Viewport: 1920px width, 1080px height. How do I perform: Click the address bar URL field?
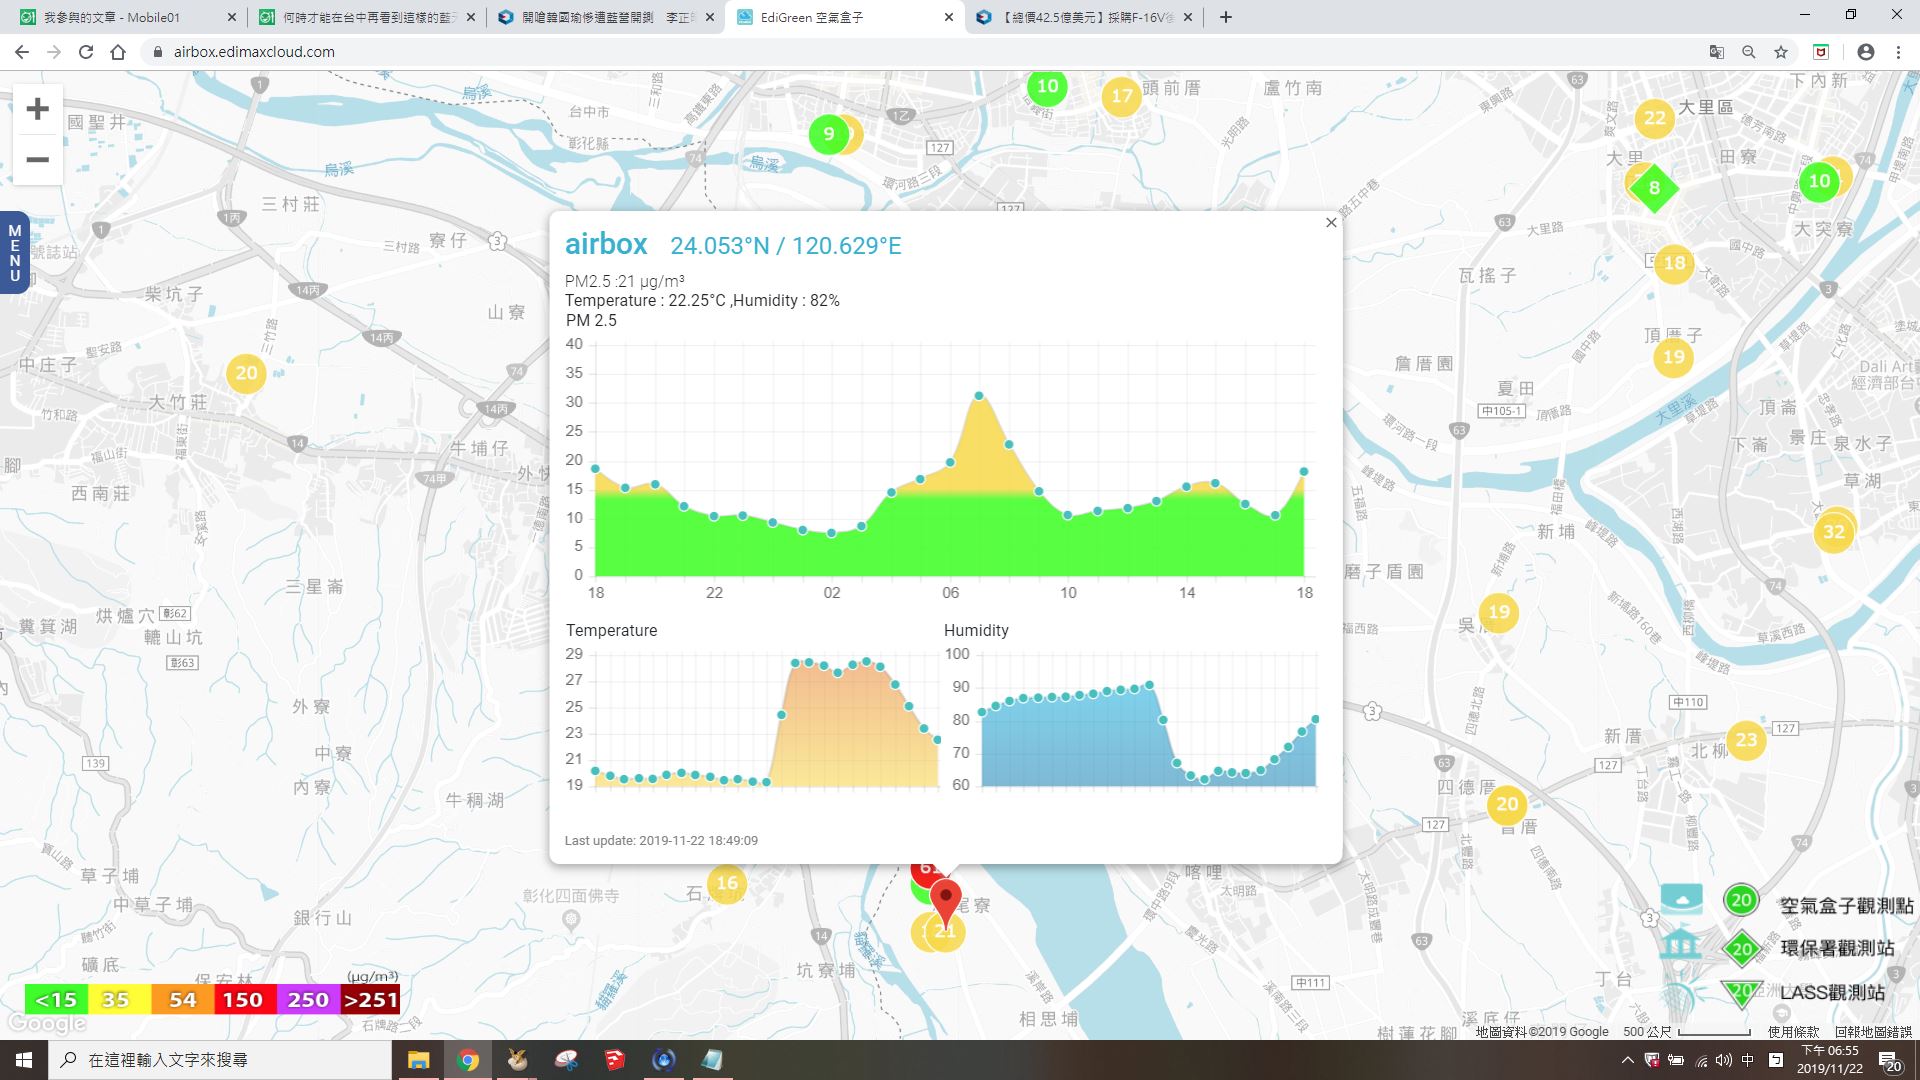click(x=920, y=52)
